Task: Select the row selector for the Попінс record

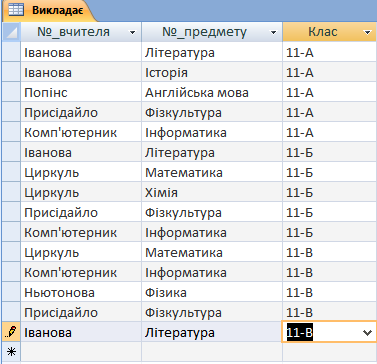Action: (x=11, y=92)
